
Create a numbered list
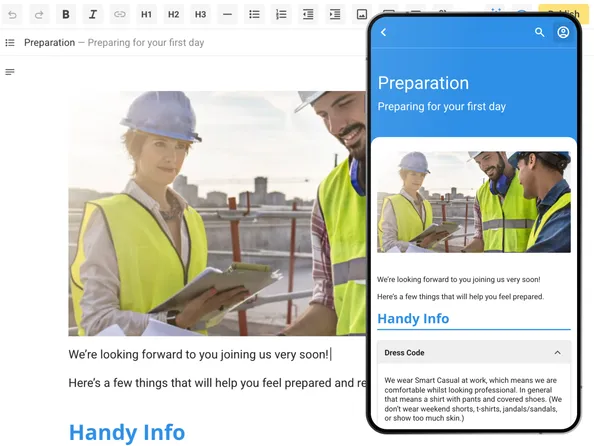281,15
